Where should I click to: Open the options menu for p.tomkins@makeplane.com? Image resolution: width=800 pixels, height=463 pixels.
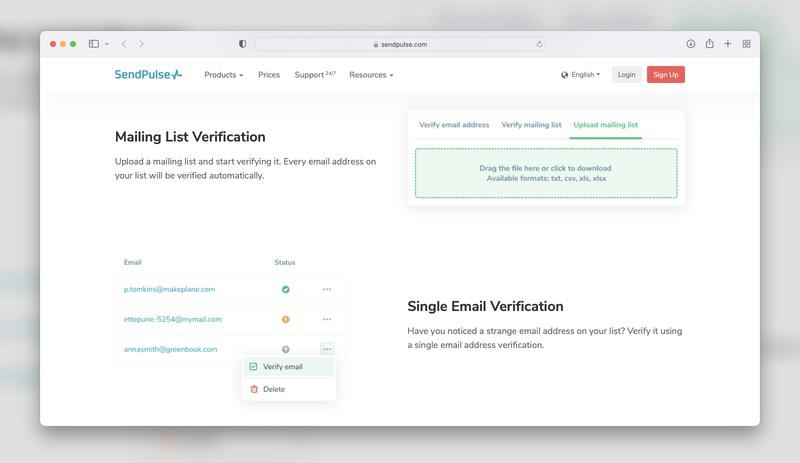click(x=327, y=289)
